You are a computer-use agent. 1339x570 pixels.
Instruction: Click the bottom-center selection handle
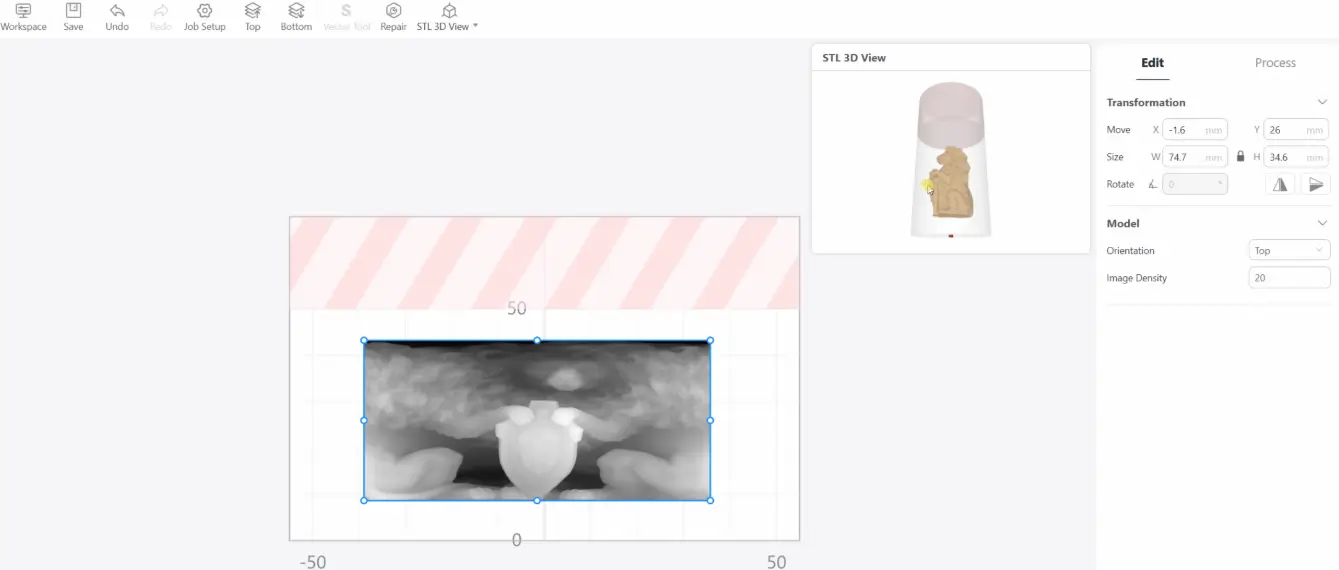coord(537,500)
